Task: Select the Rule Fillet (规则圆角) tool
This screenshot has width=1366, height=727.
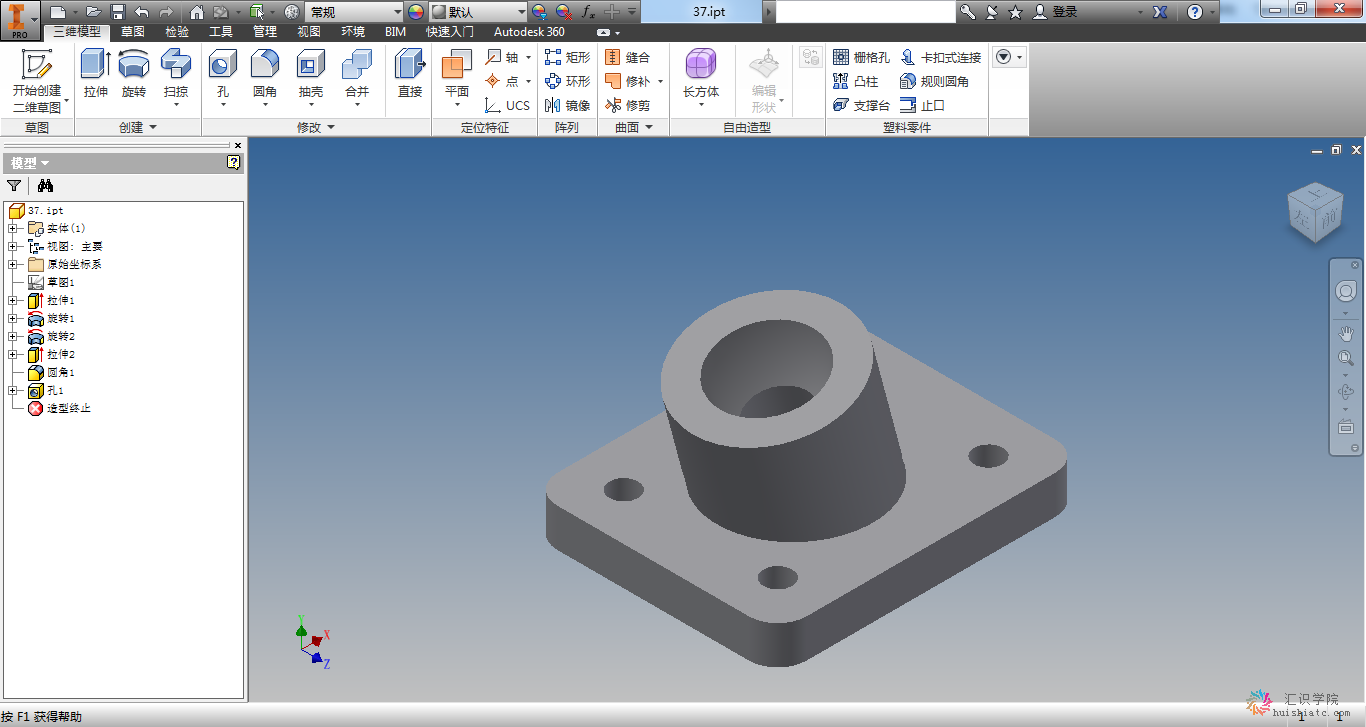Action: [x=935, y=81]
